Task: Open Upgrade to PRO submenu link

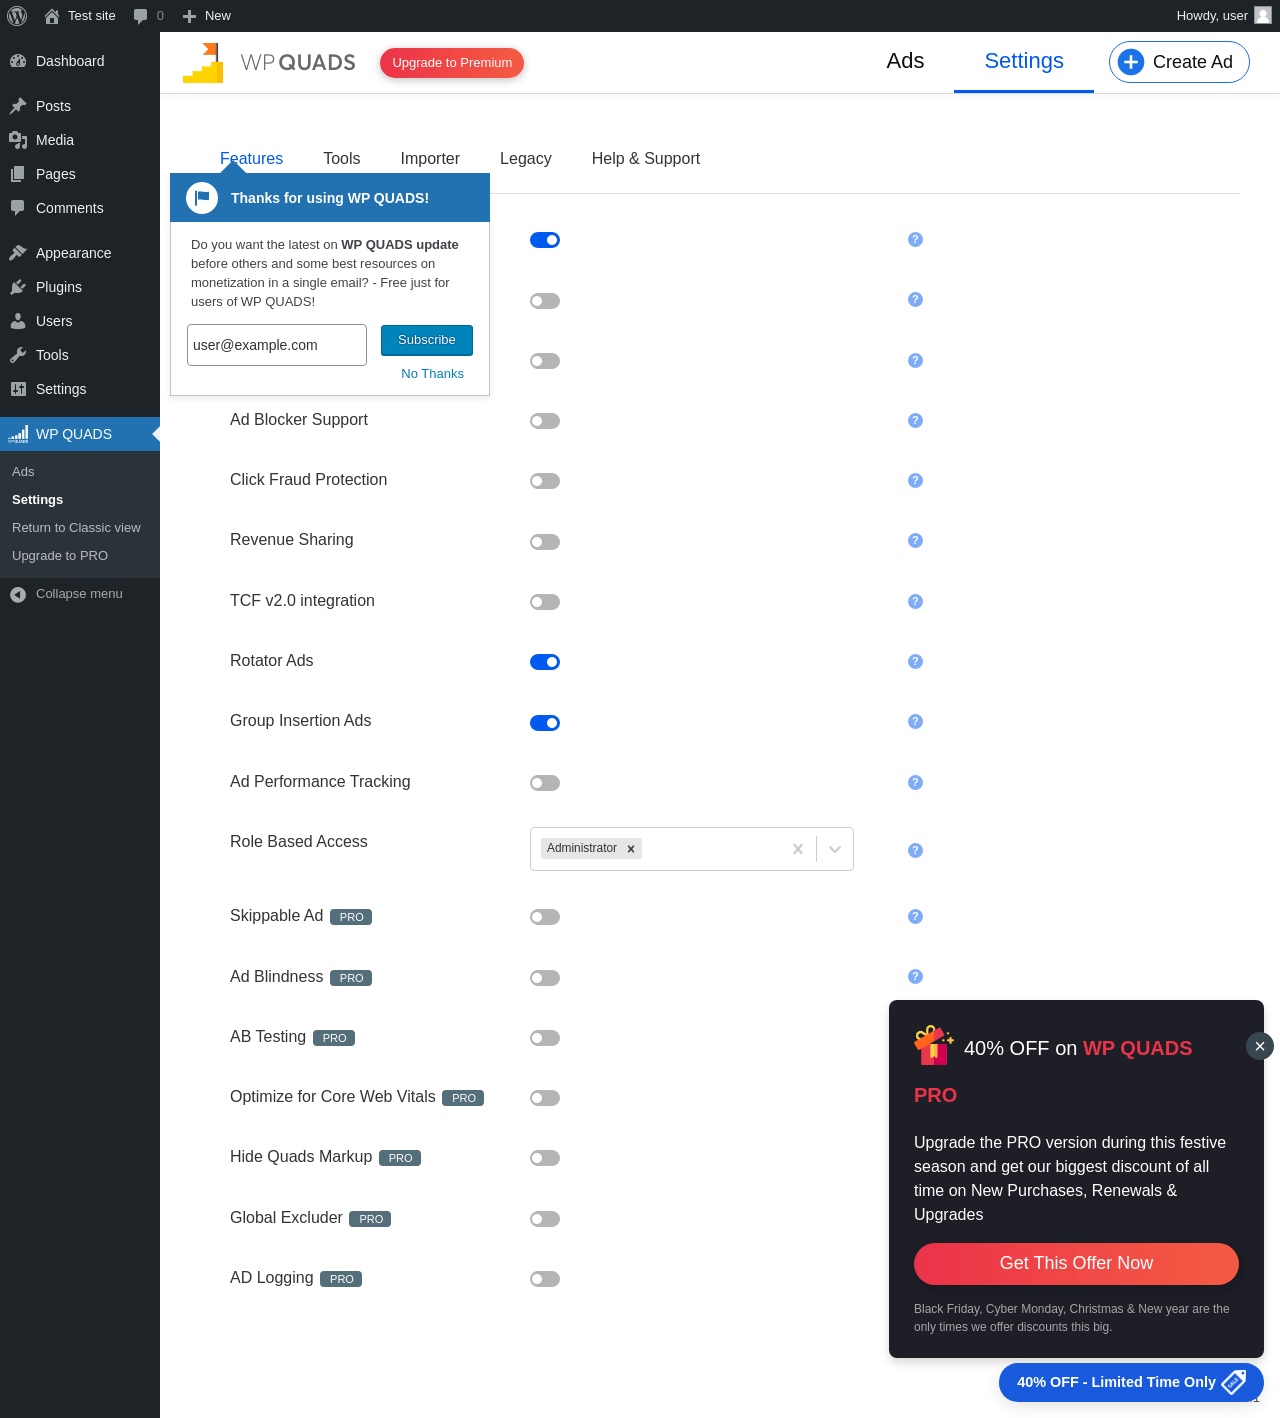Action: (60, 556)
